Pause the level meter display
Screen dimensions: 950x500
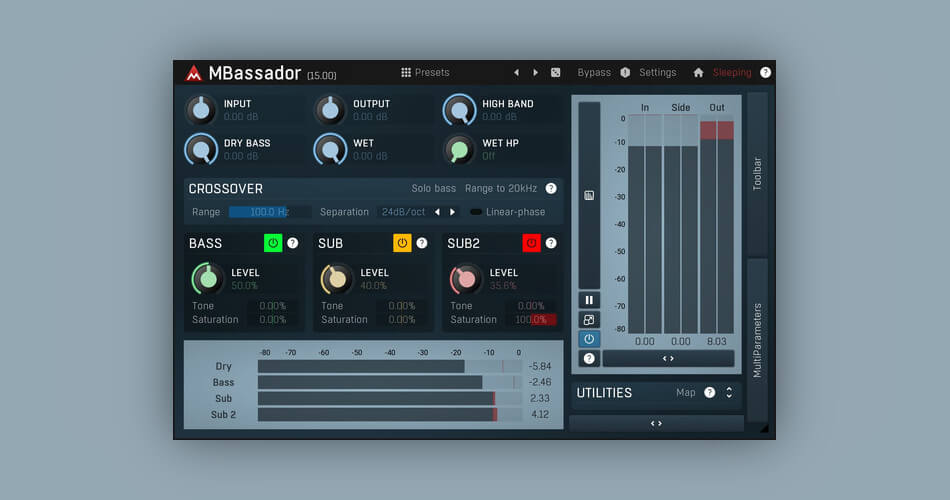click(x=589, y=300)
